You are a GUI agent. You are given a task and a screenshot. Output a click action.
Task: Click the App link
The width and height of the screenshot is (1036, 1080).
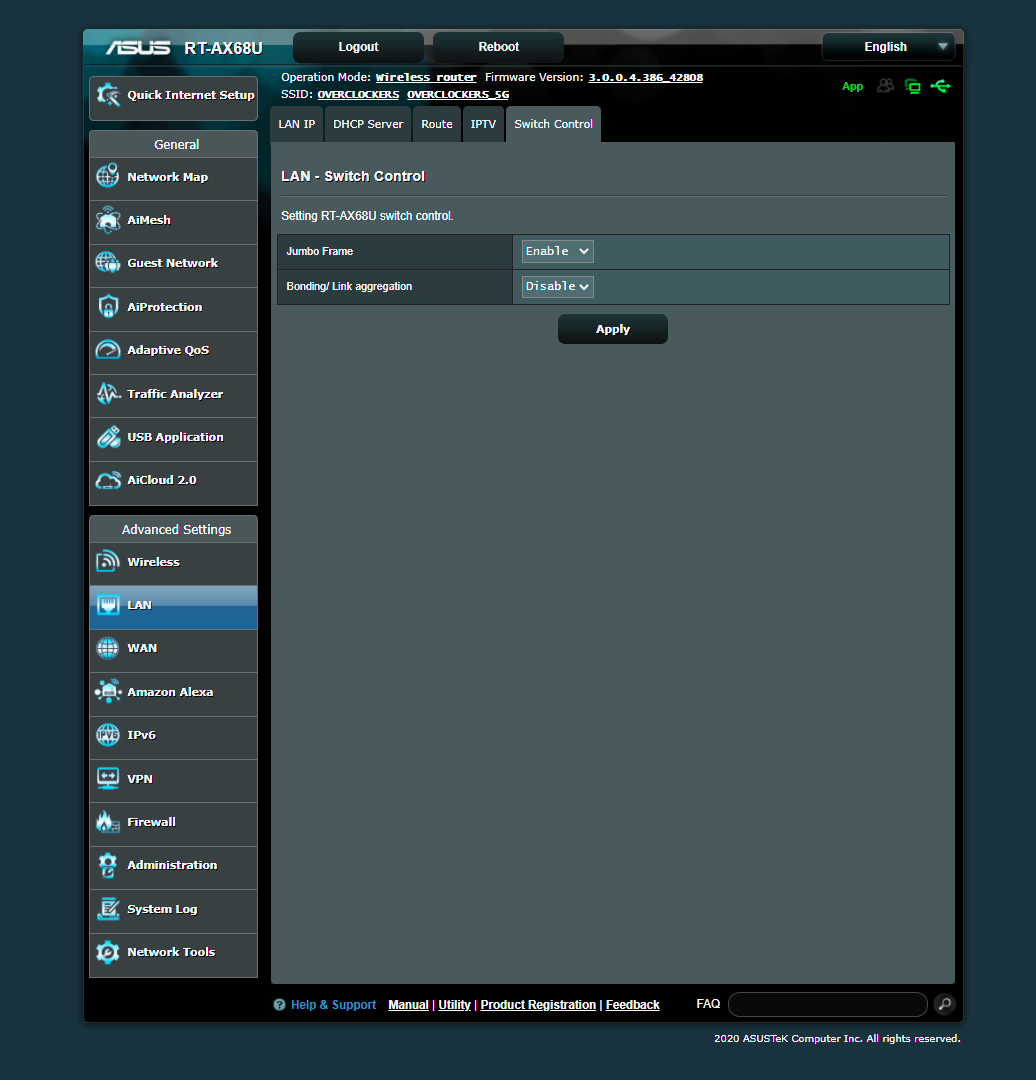point(852,86)
